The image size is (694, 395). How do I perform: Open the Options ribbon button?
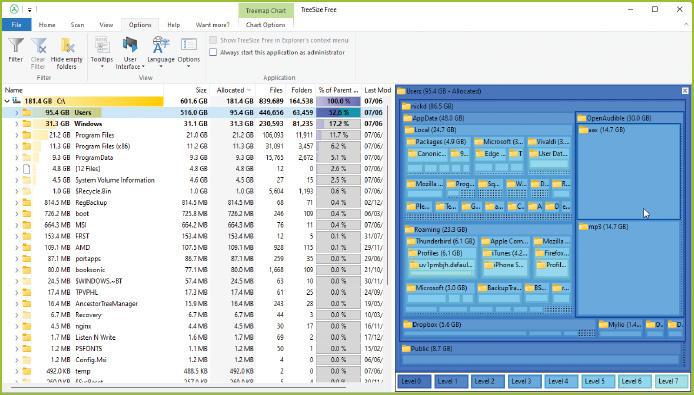[189, 53]
